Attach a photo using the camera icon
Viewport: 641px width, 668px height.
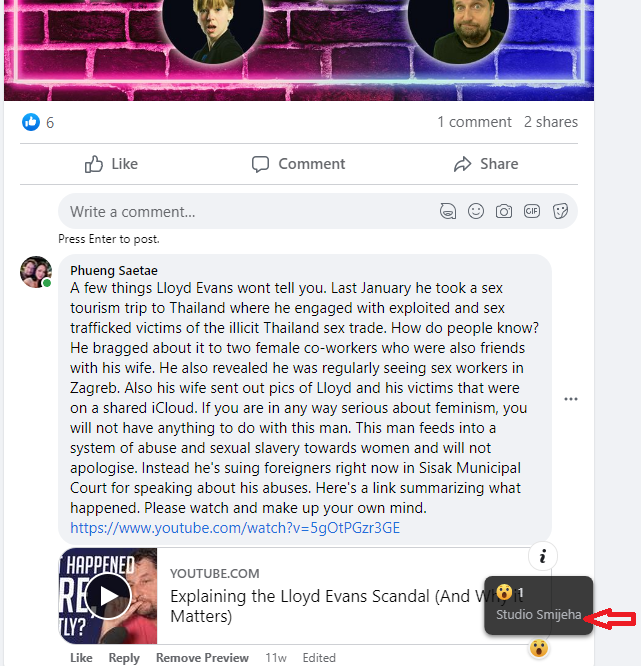point(503,211)
